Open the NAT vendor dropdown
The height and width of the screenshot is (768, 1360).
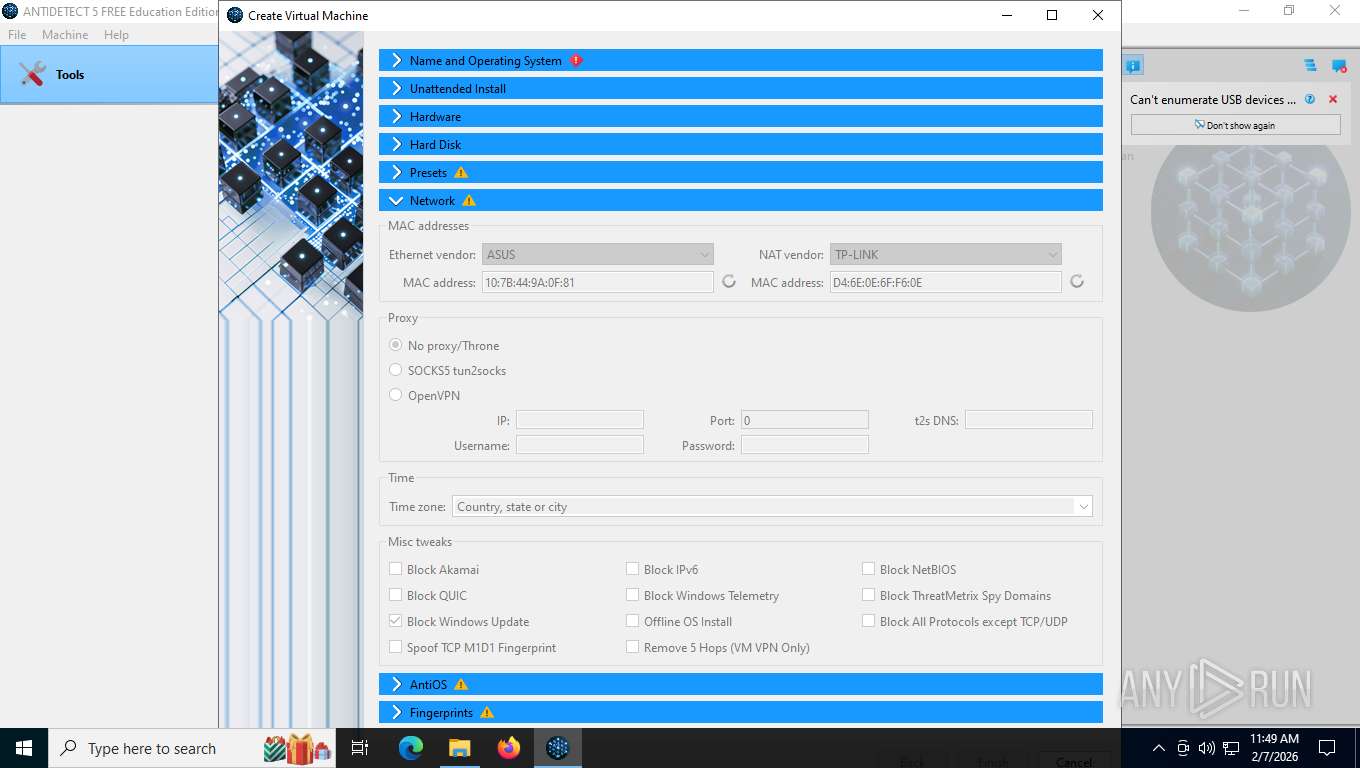point(946,254)
